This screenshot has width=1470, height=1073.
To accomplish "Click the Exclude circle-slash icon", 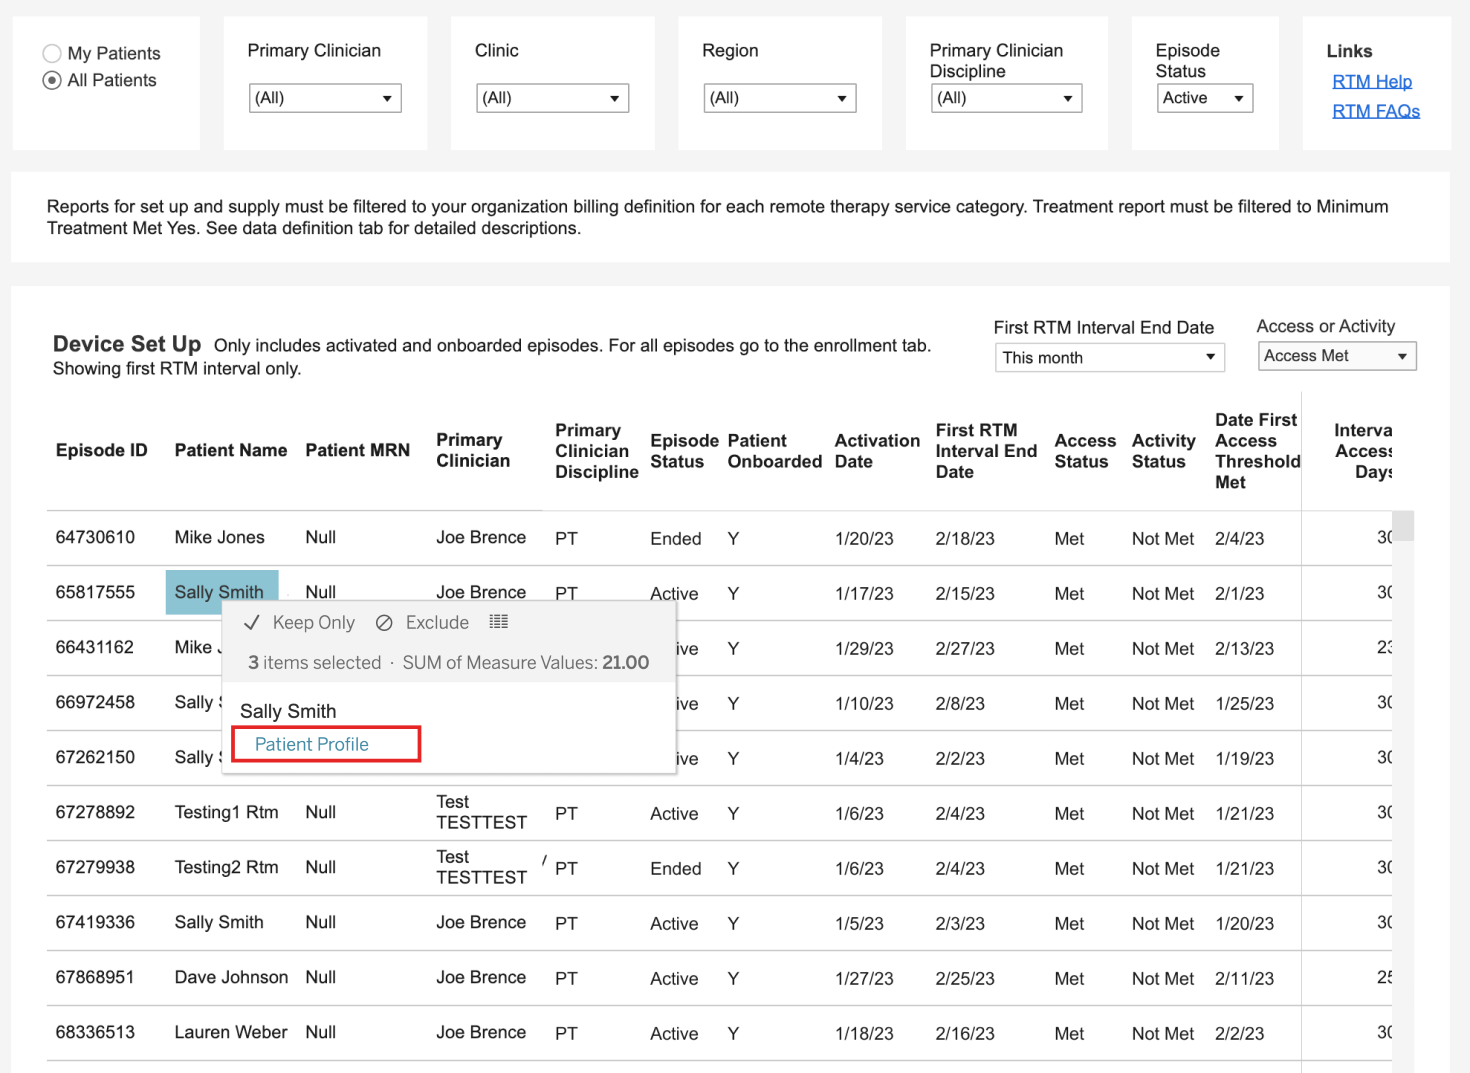I will 384,623.
